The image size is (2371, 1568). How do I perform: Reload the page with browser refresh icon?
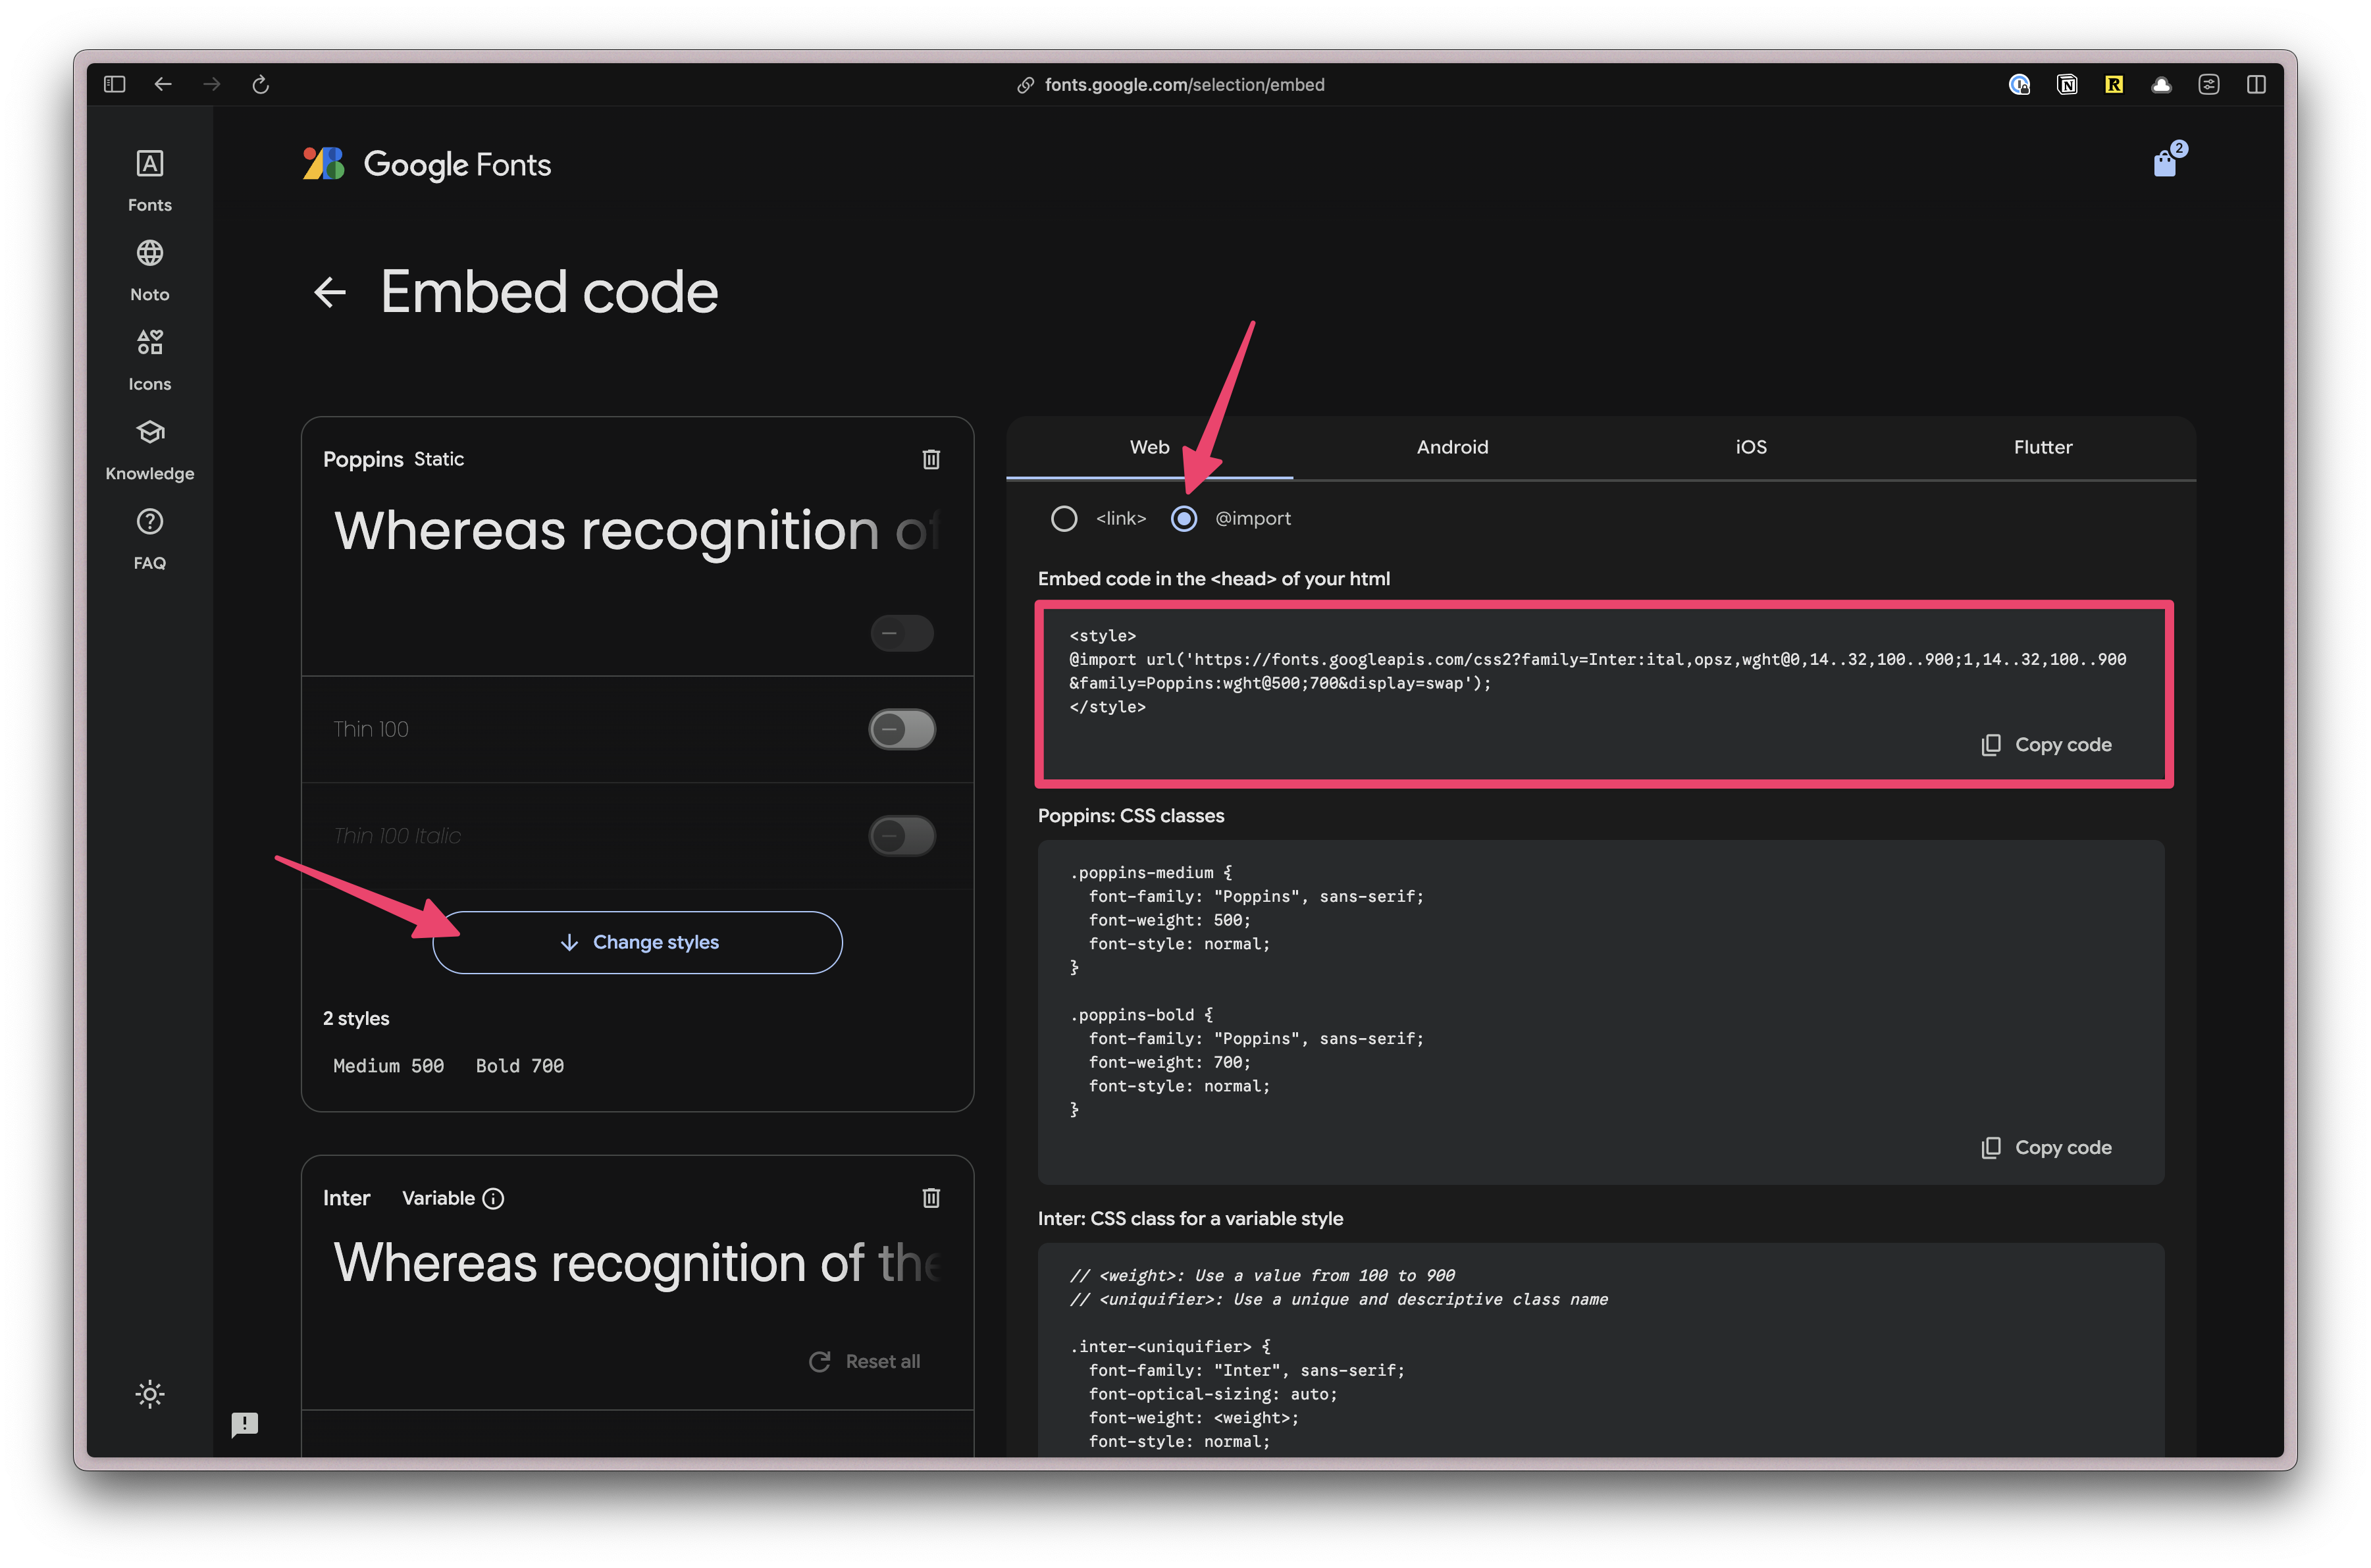tap(261, 84)
